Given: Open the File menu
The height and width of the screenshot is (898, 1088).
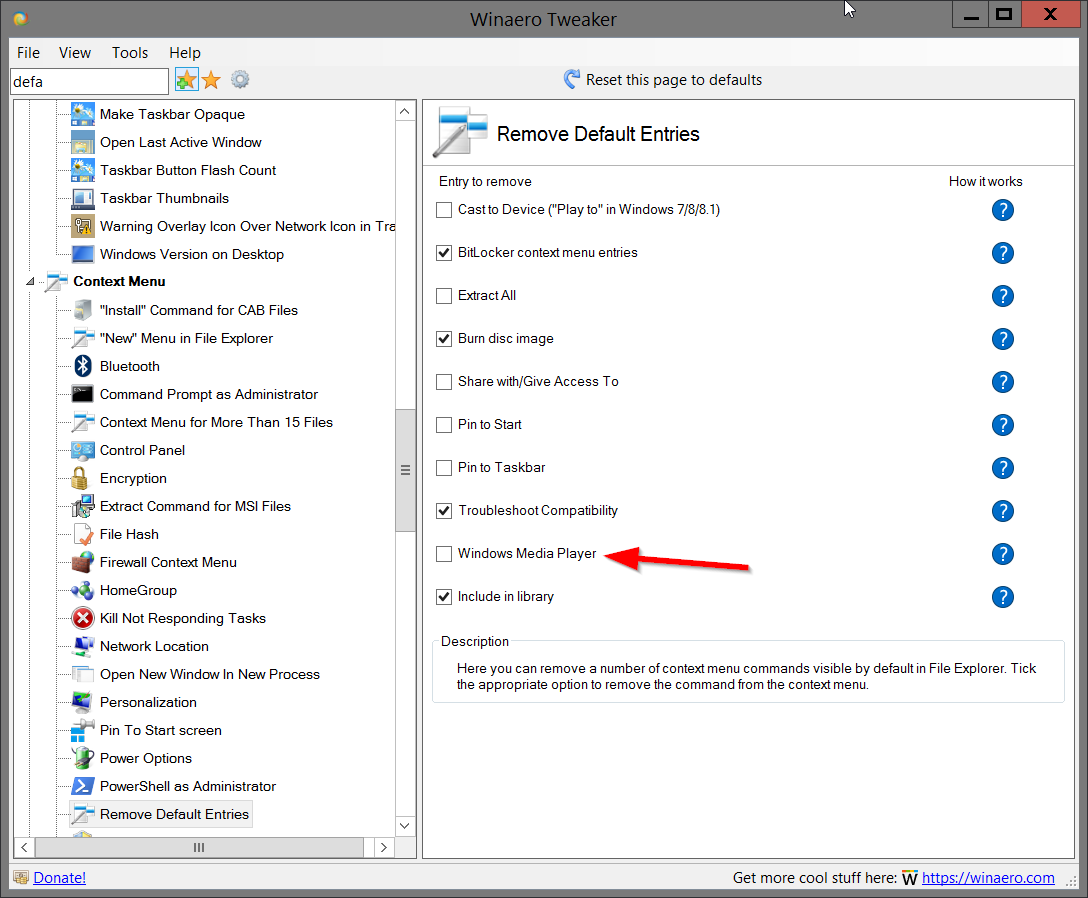Looking at the screenshot, I should [28, 53].
